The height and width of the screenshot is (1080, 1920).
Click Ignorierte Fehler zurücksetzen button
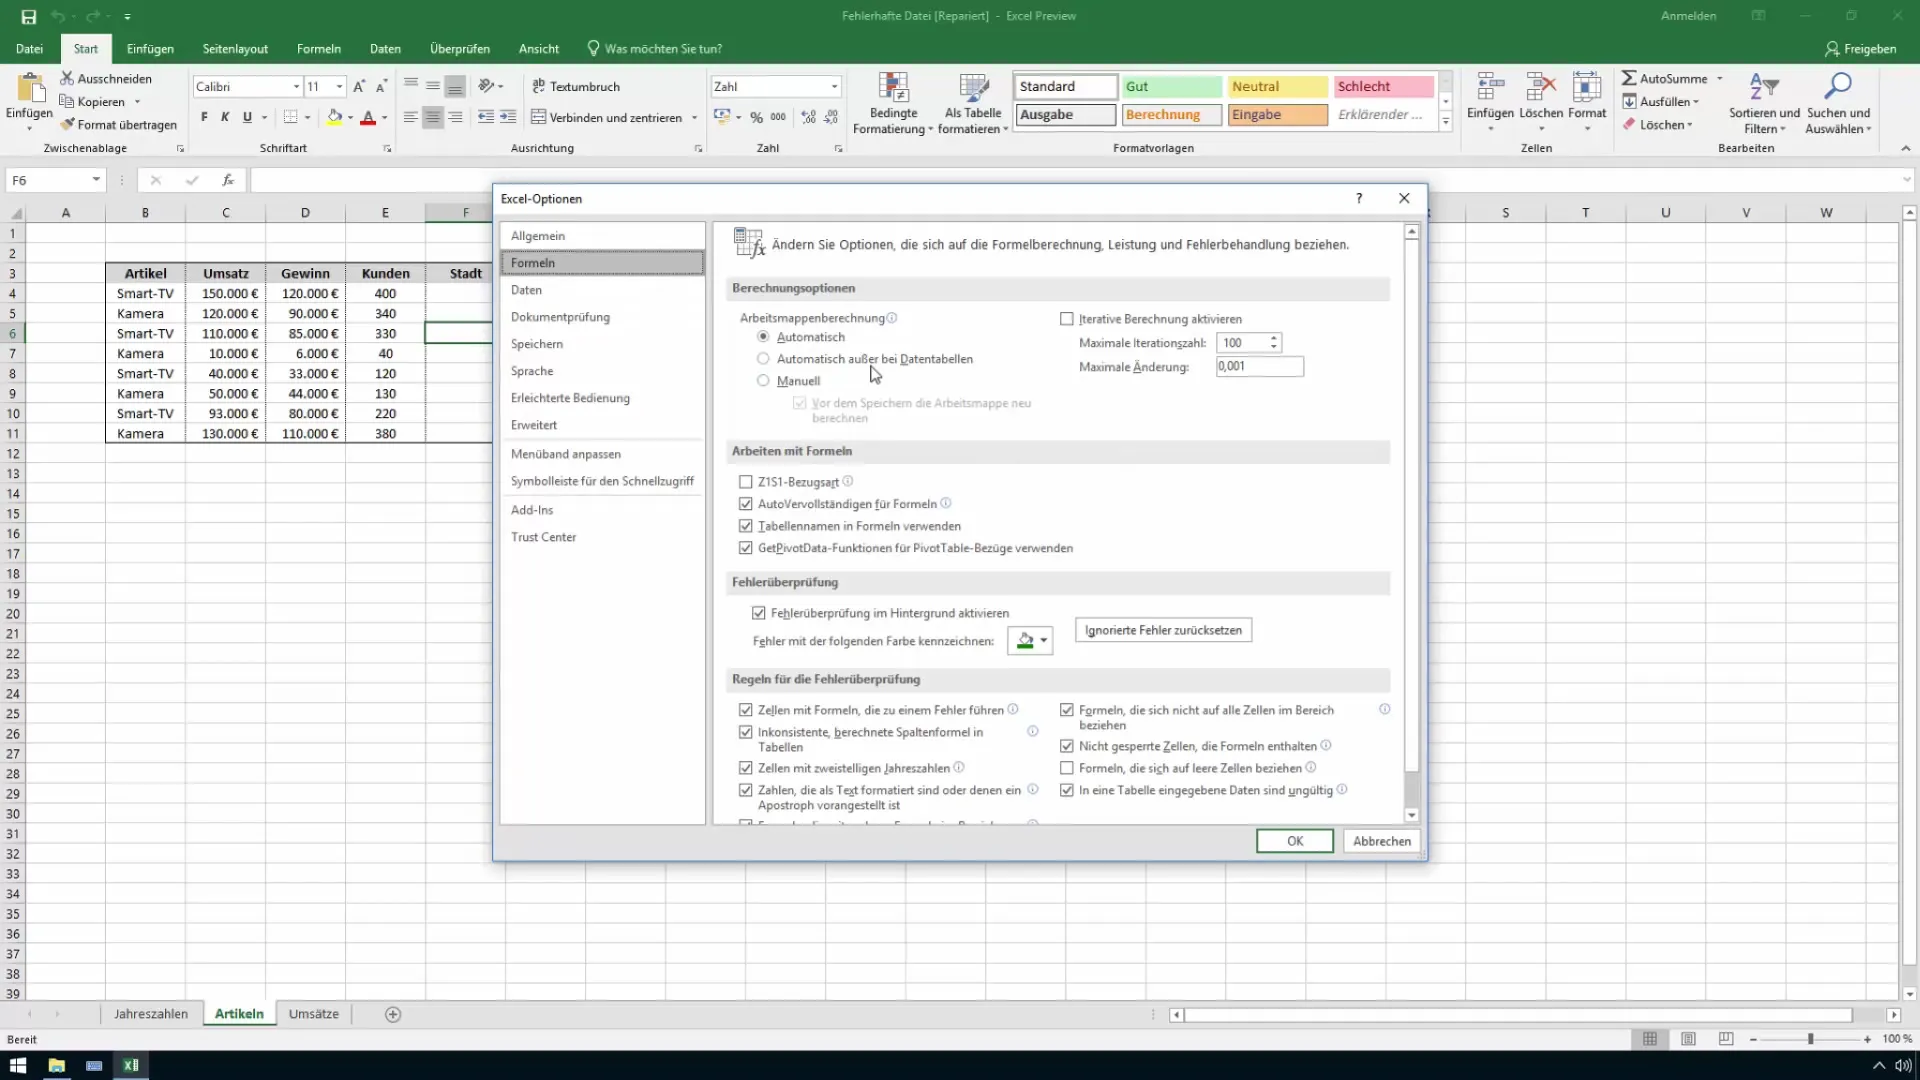1163,630
